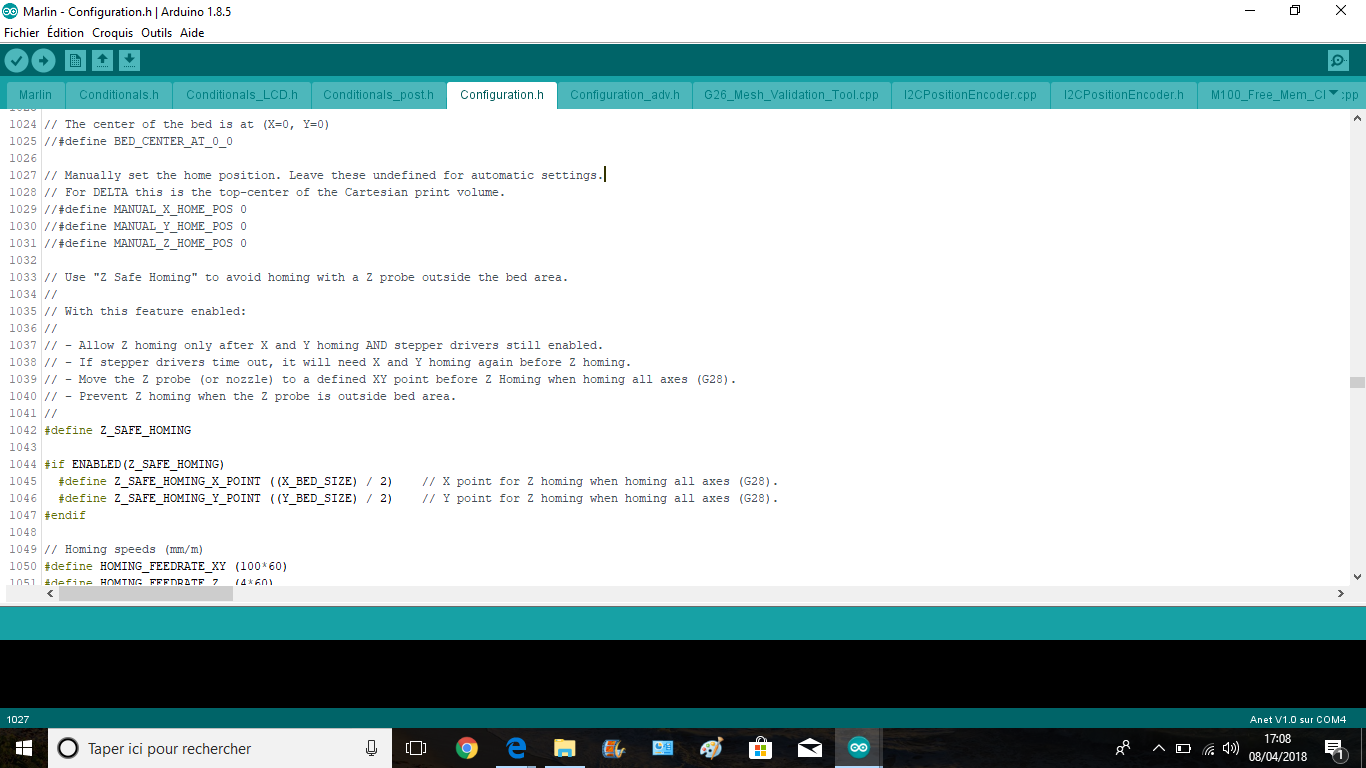Image resolution: width=1366 pixels, height=768 pixels.
Task: Click '//#define MANUAL_Y_HOME_POS 0' line
Action: 145,226
